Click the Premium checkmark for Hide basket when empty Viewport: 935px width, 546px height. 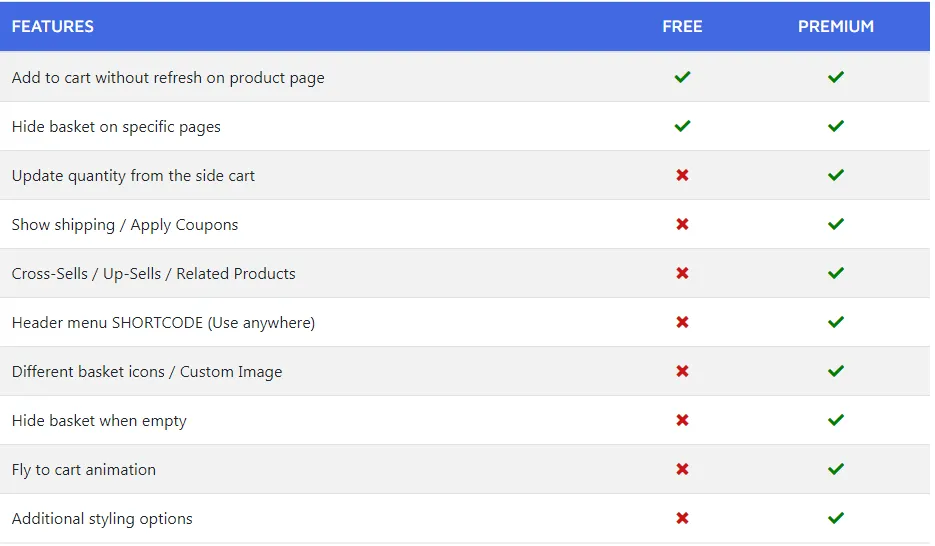click(836, 420)
